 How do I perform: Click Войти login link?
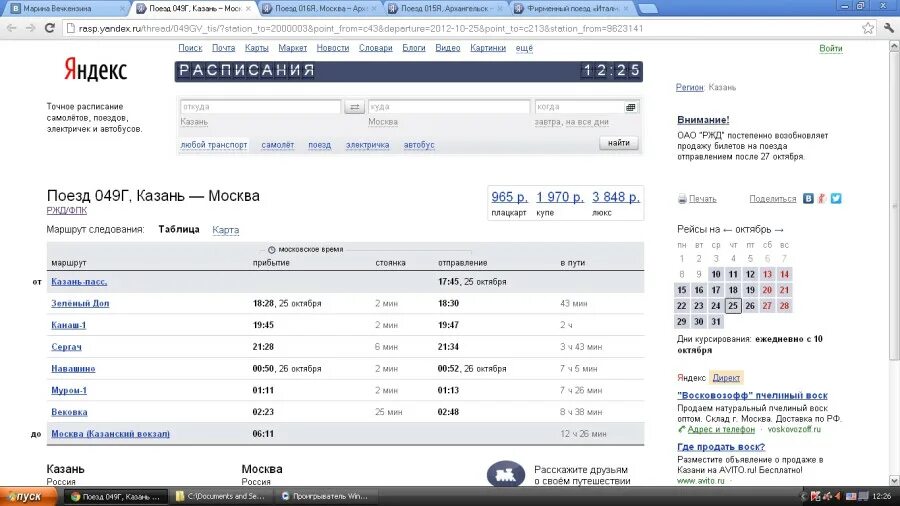[x=831, y=49]
